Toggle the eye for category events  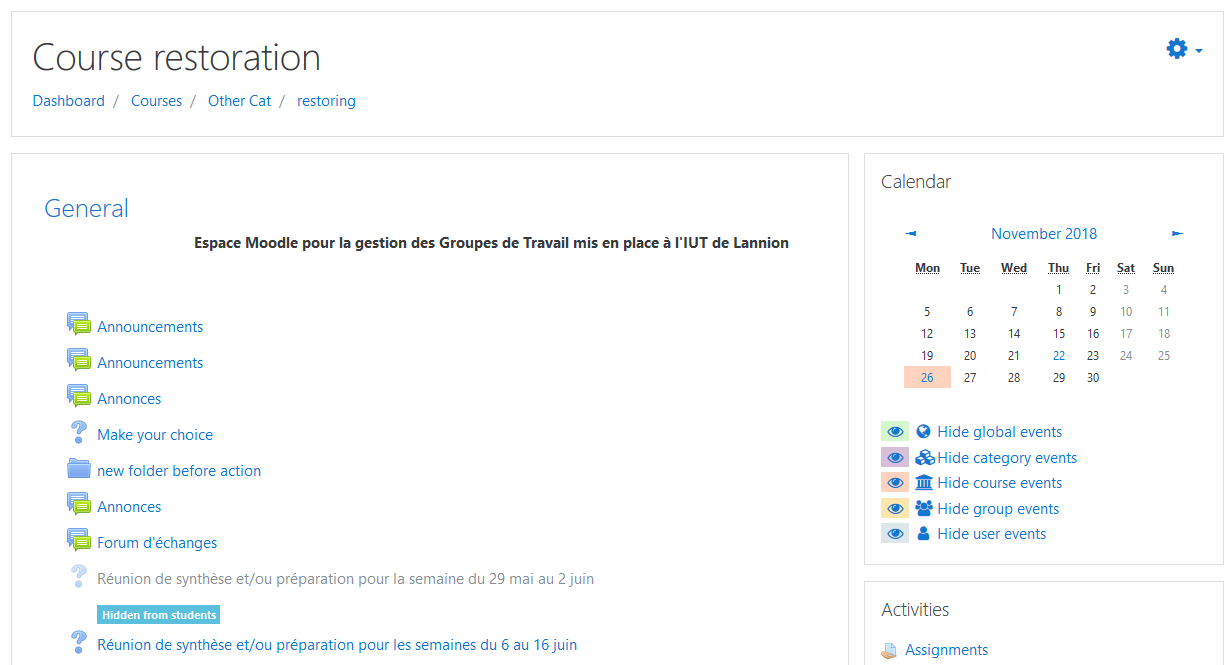(895, 458)
